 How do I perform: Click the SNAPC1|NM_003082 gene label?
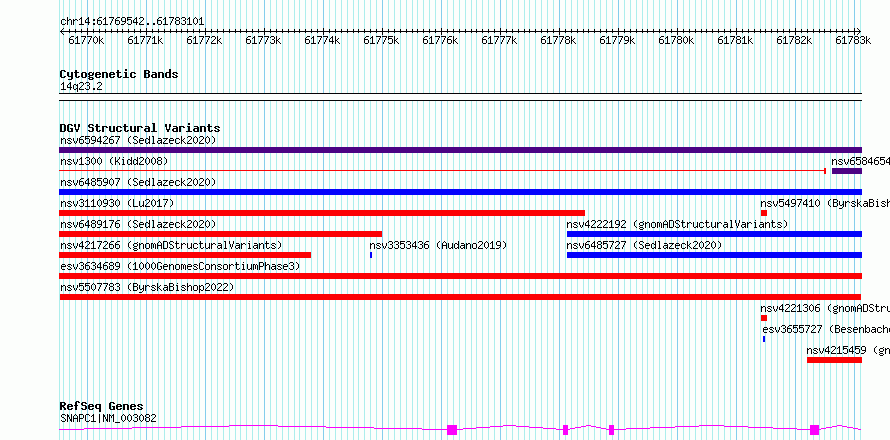pyautogui.click(x=108, y=419)
